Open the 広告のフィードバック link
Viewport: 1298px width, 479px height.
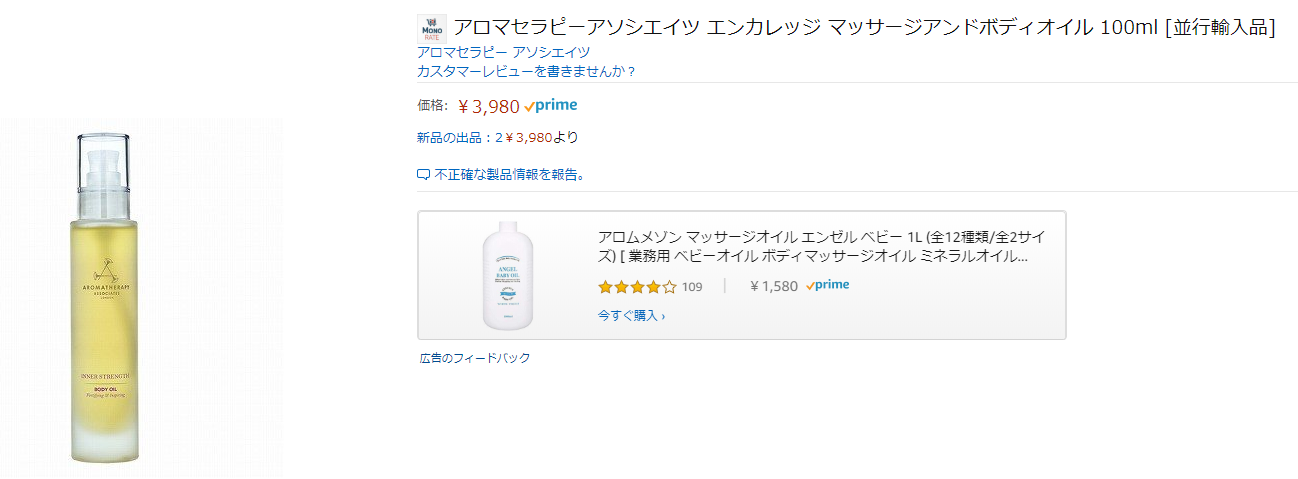pos(475,358)
